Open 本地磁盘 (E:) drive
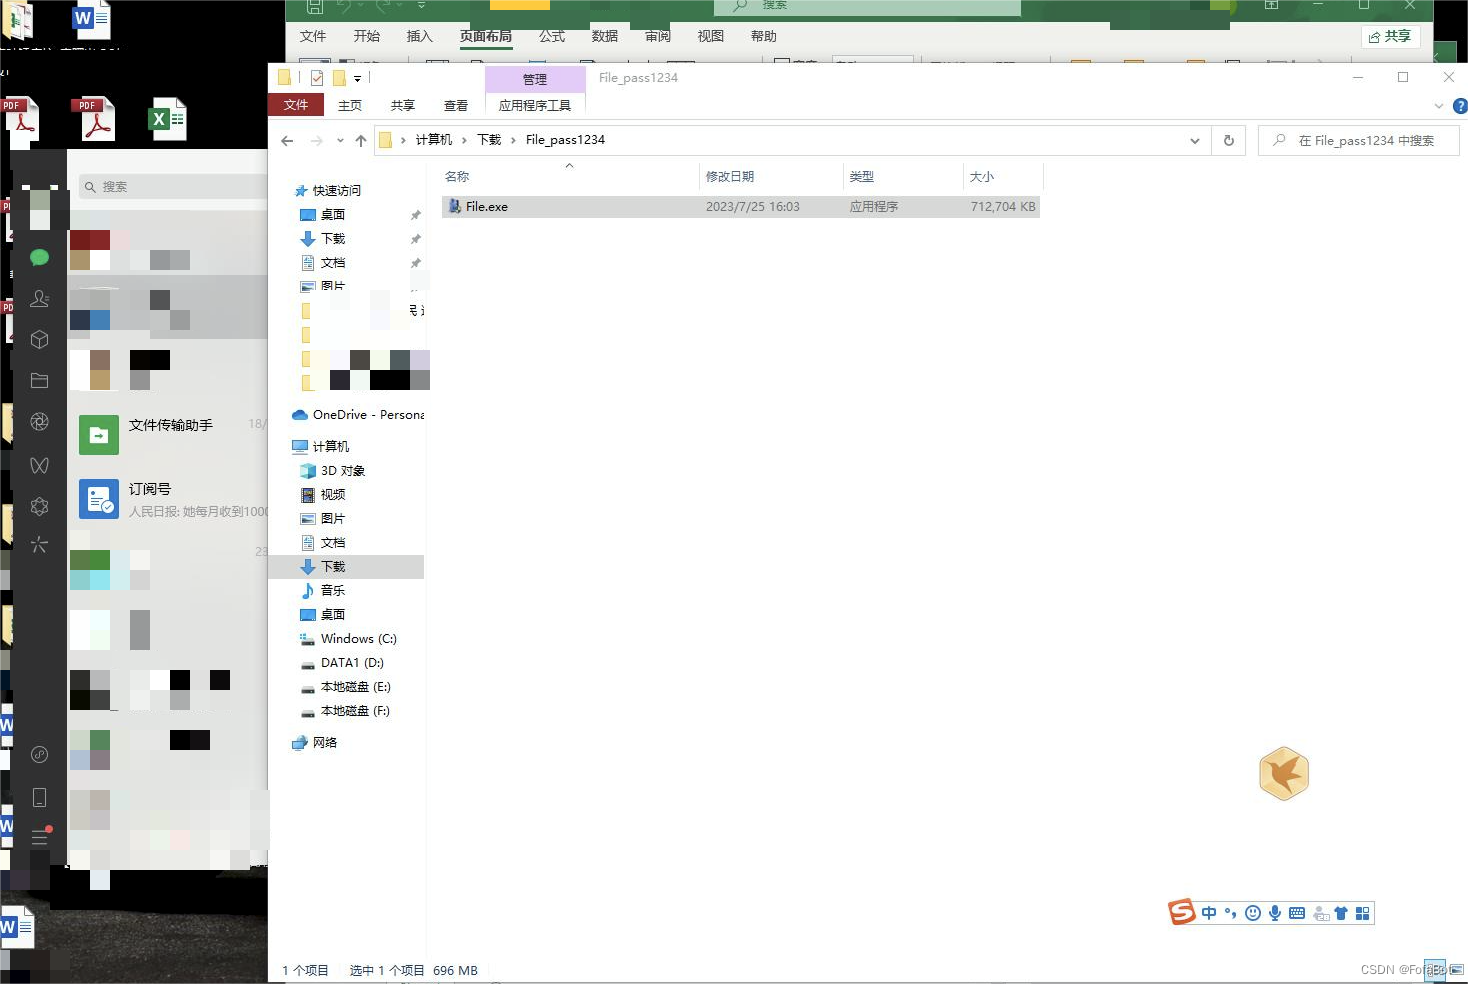Image resolution: width=1468 pixels, height=984 pixels. (355, 686)
